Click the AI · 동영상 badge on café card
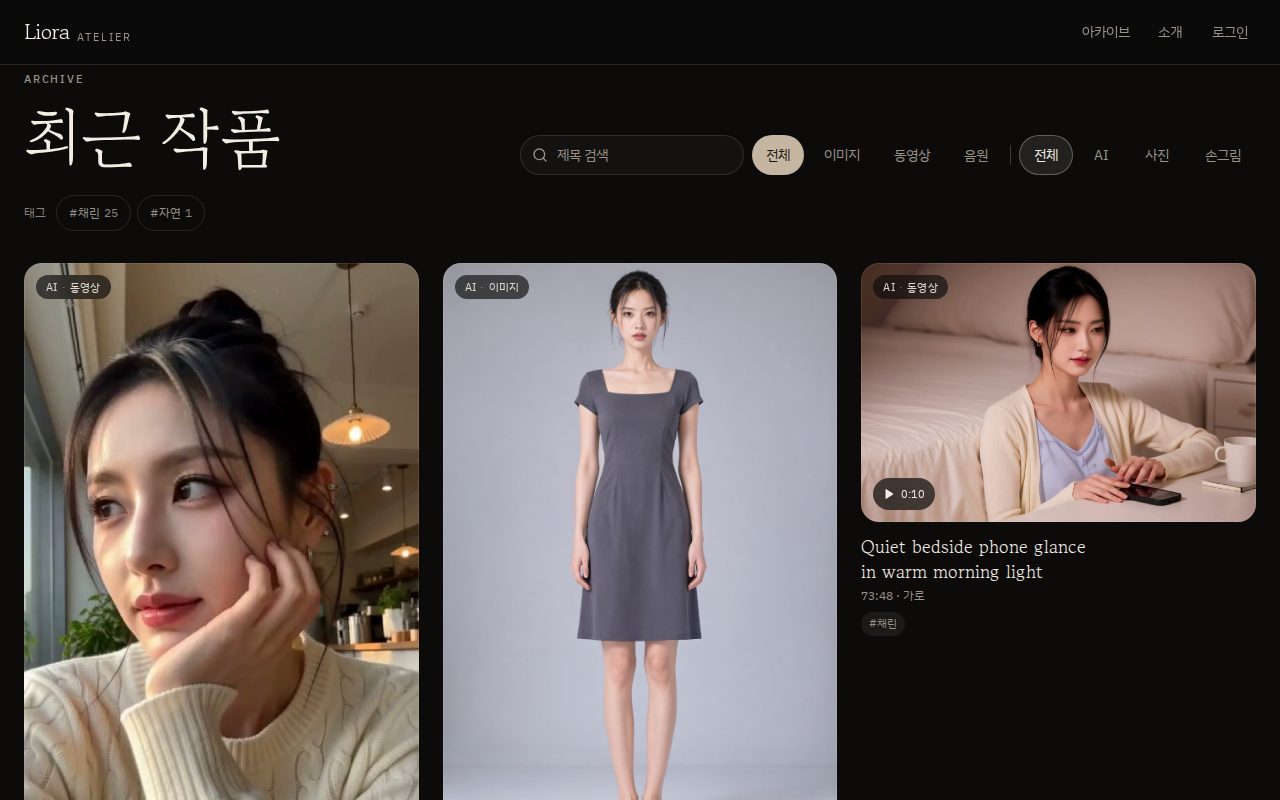Image resolution: width=1280 pixels, height=800 pixels. point(73,287)
